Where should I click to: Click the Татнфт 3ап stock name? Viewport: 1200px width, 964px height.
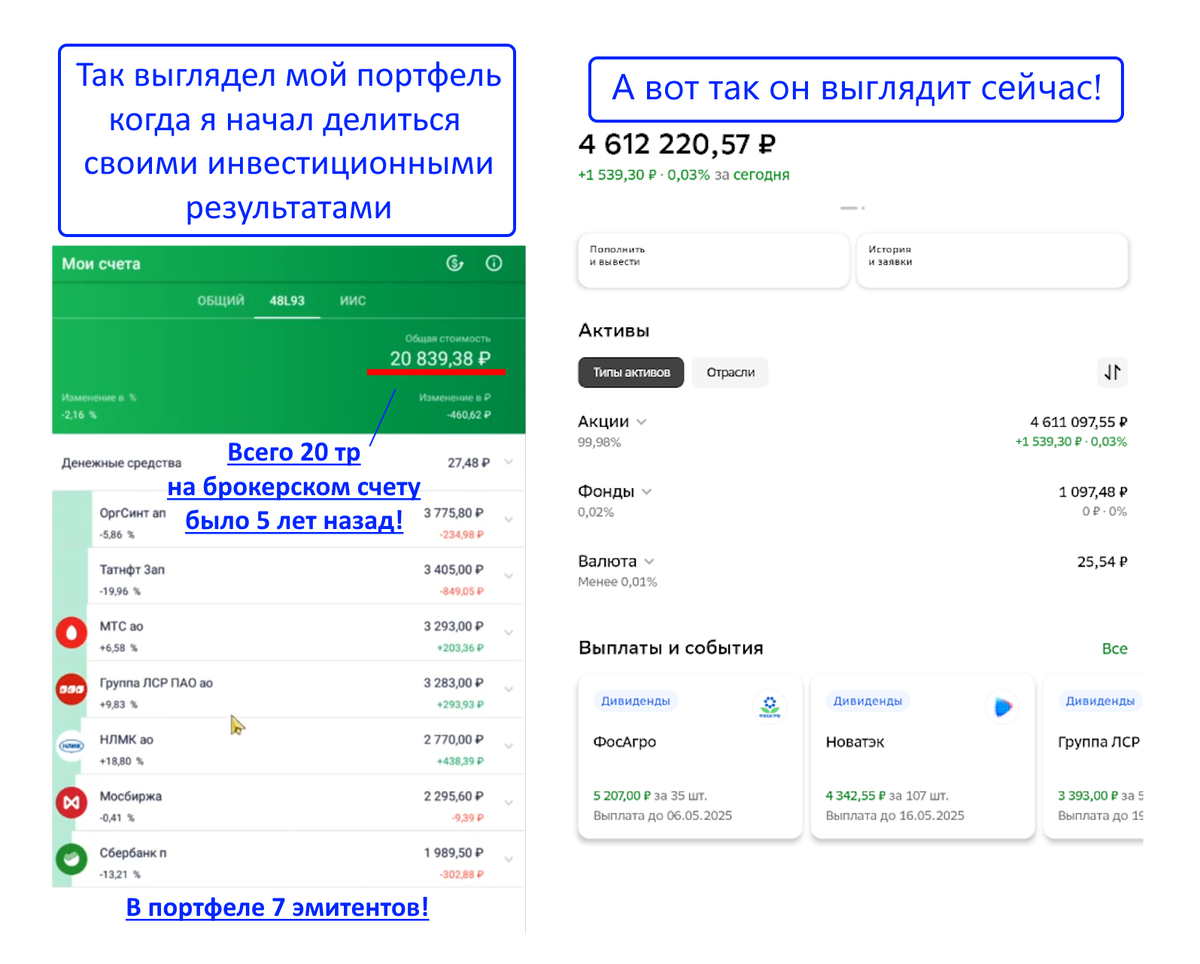131,569
